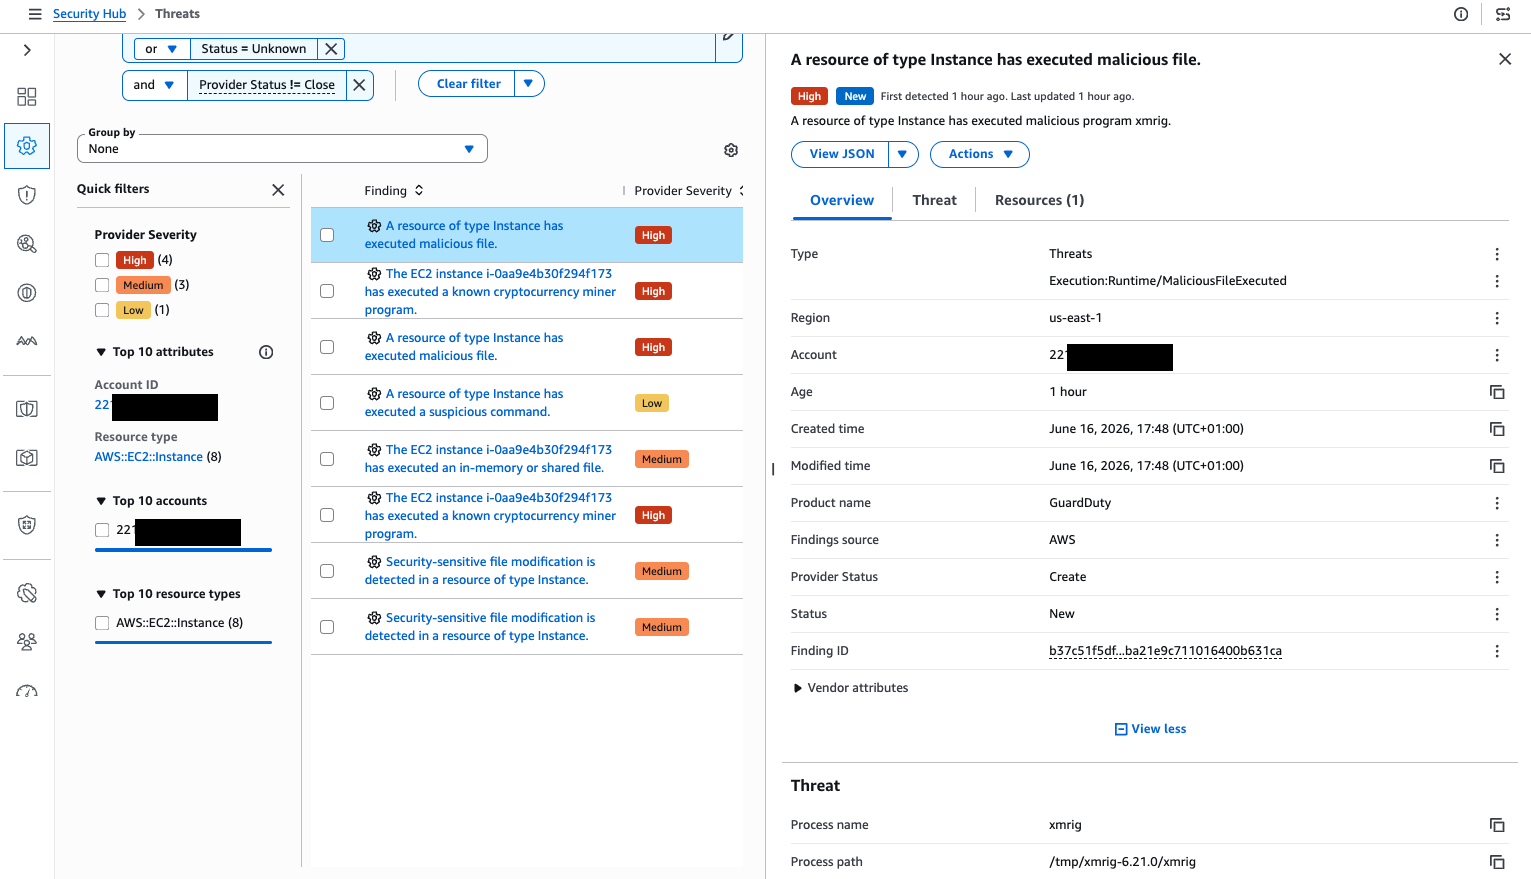Switch to the Threat tab

pos(935,200)
